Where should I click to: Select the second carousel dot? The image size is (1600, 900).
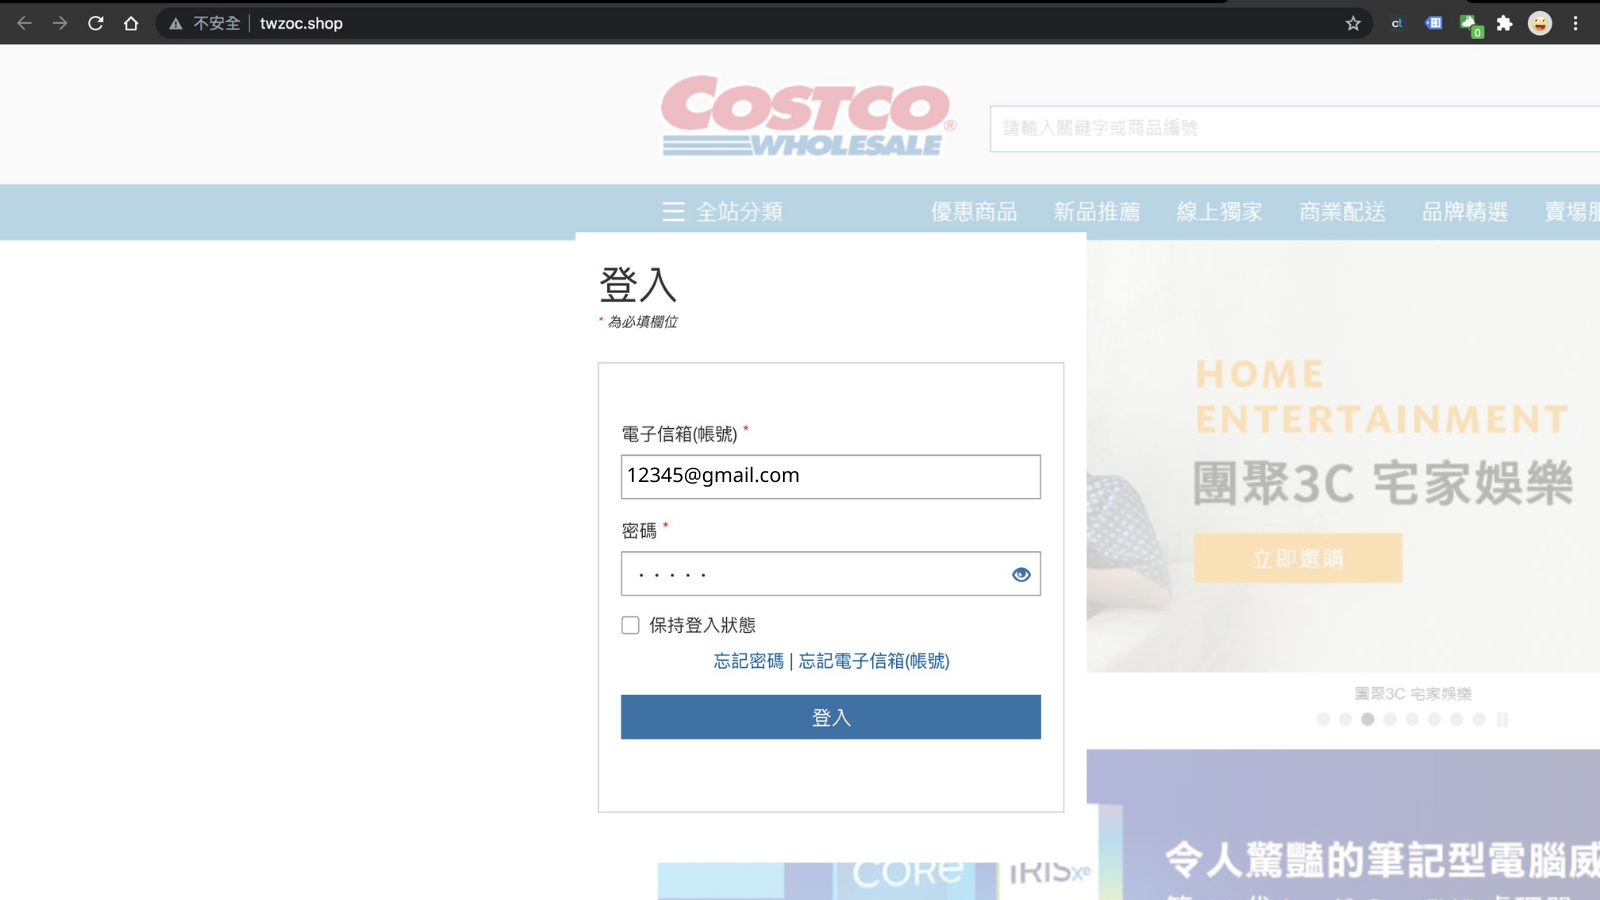(1345, 719)
